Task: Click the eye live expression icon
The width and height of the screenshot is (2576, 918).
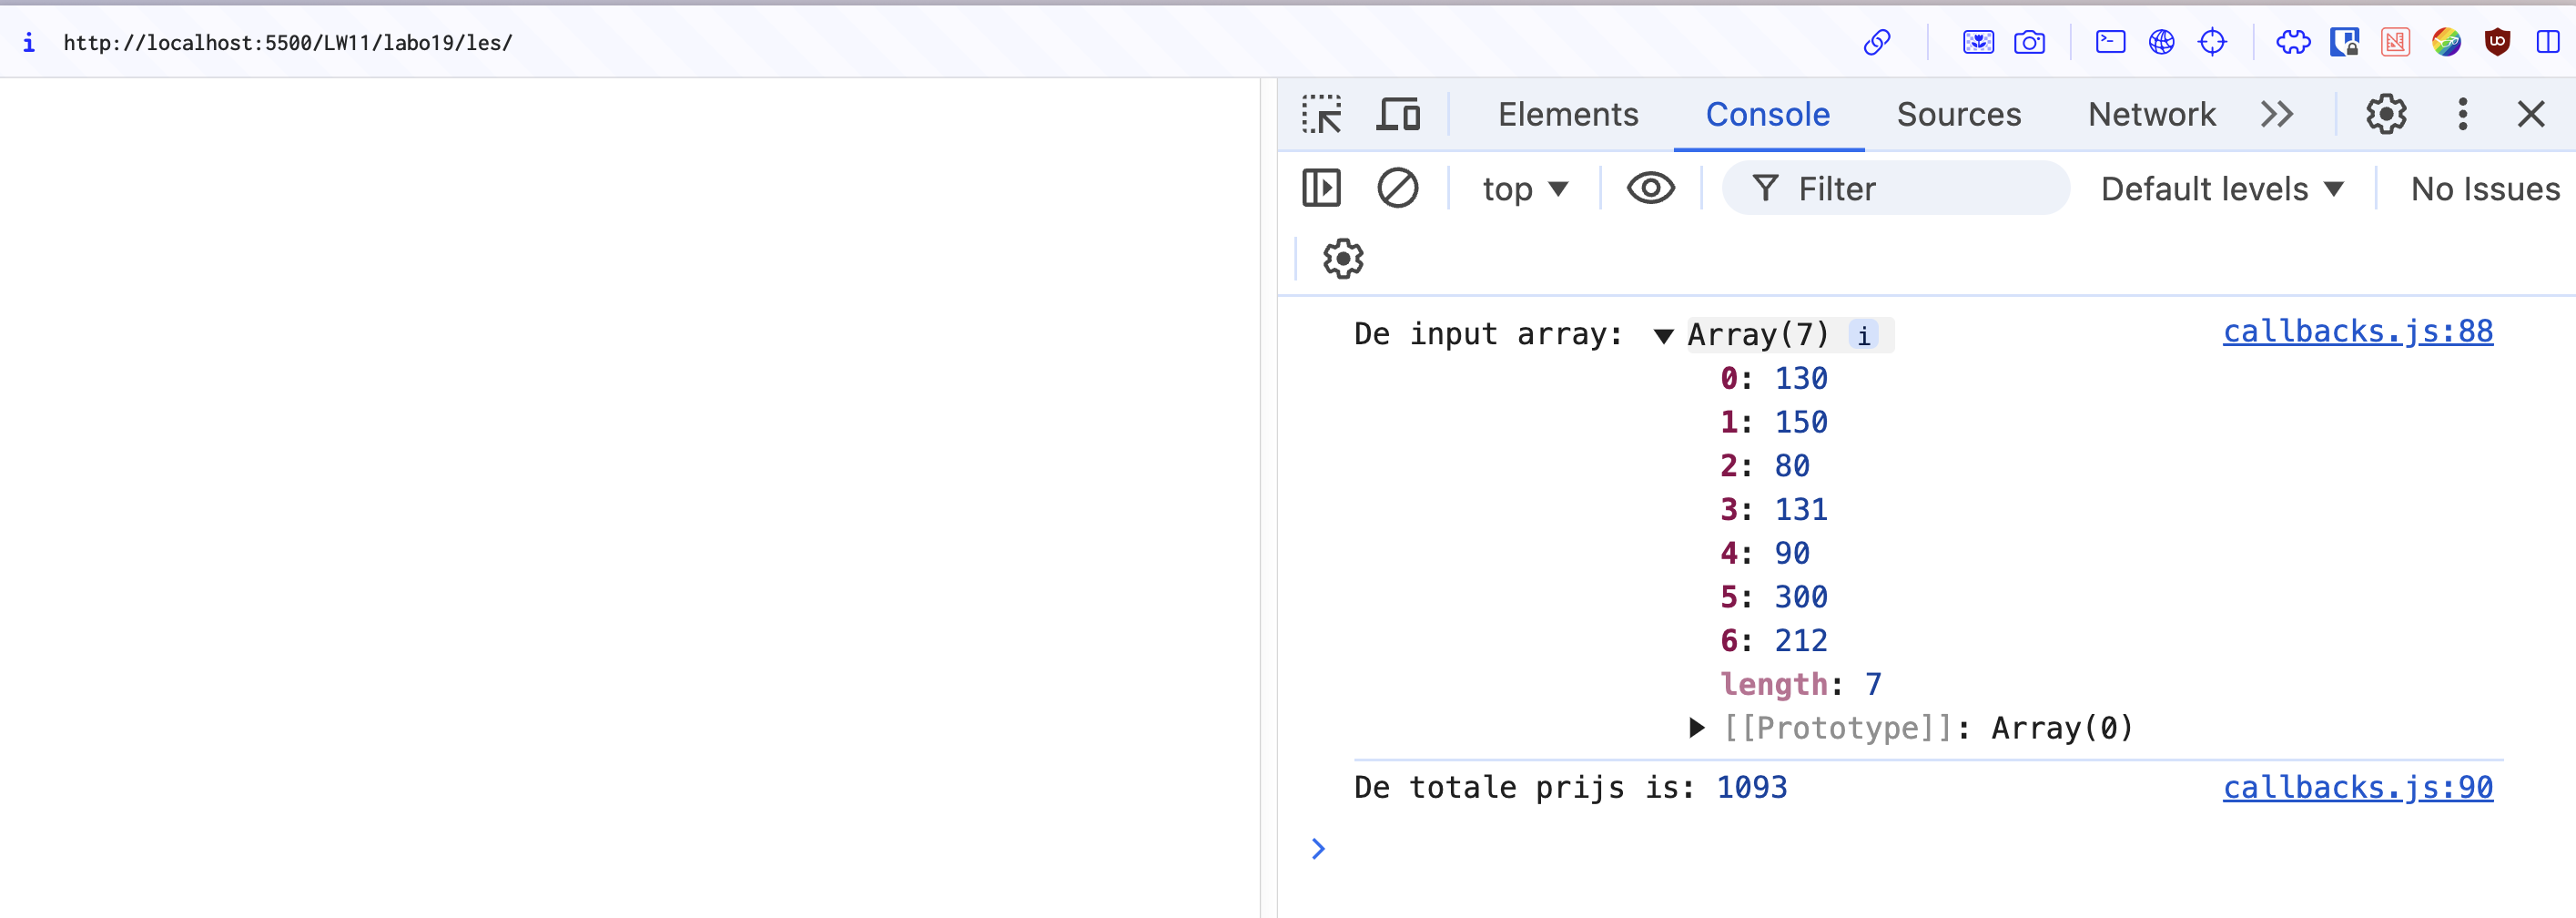Action: point(1650,188)
